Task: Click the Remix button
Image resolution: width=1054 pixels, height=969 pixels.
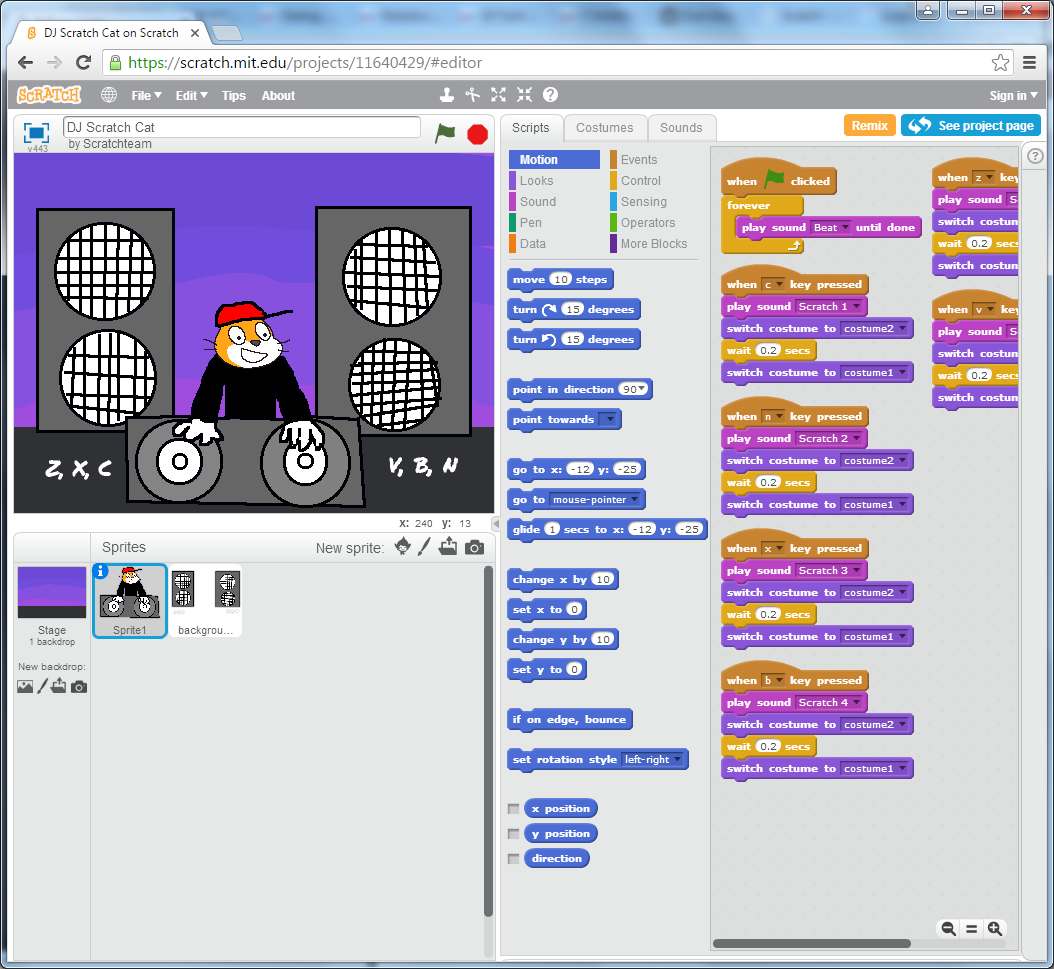Action: [869, 126]
